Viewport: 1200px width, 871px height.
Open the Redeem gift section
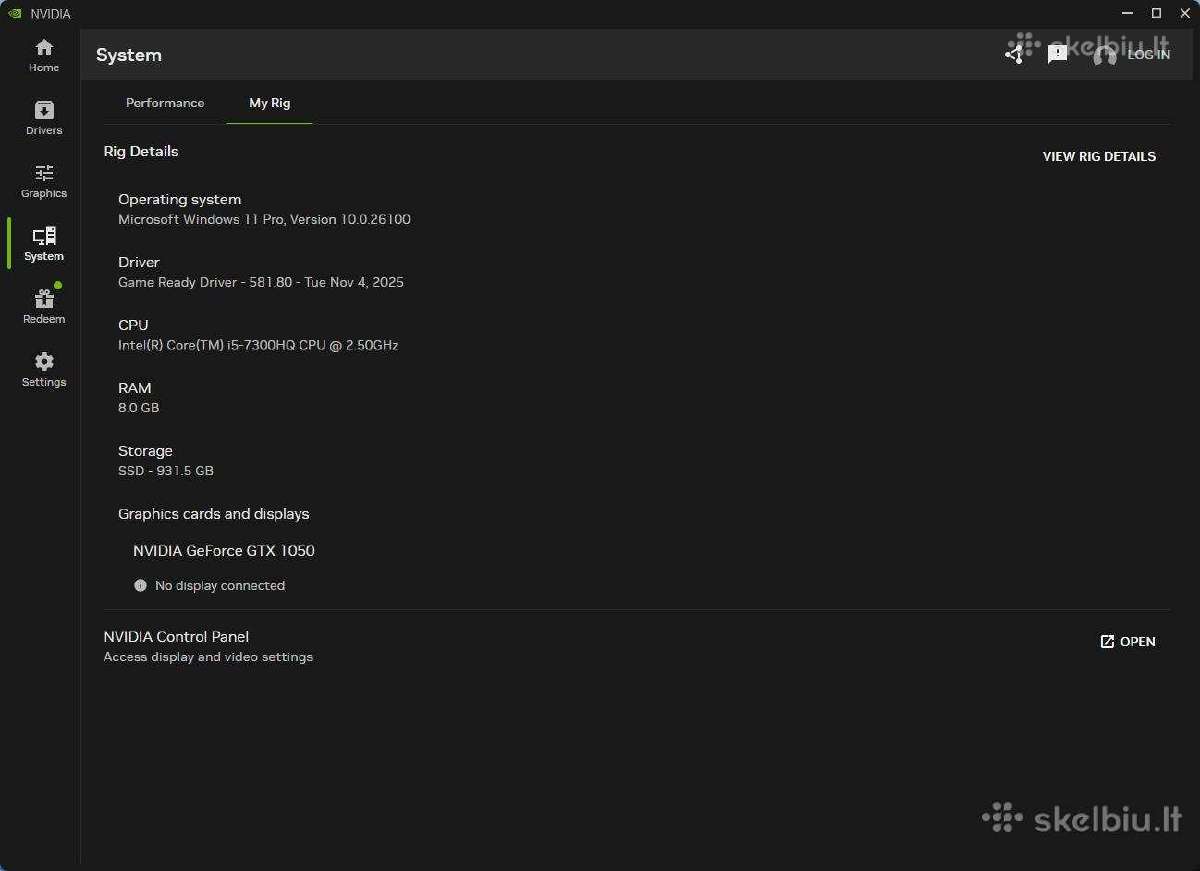[x=44, y=307]
